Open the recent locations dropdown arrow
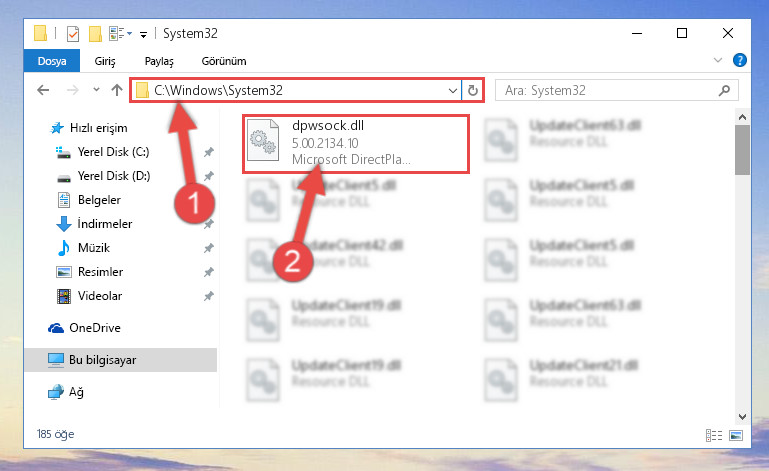 [96, 90]
